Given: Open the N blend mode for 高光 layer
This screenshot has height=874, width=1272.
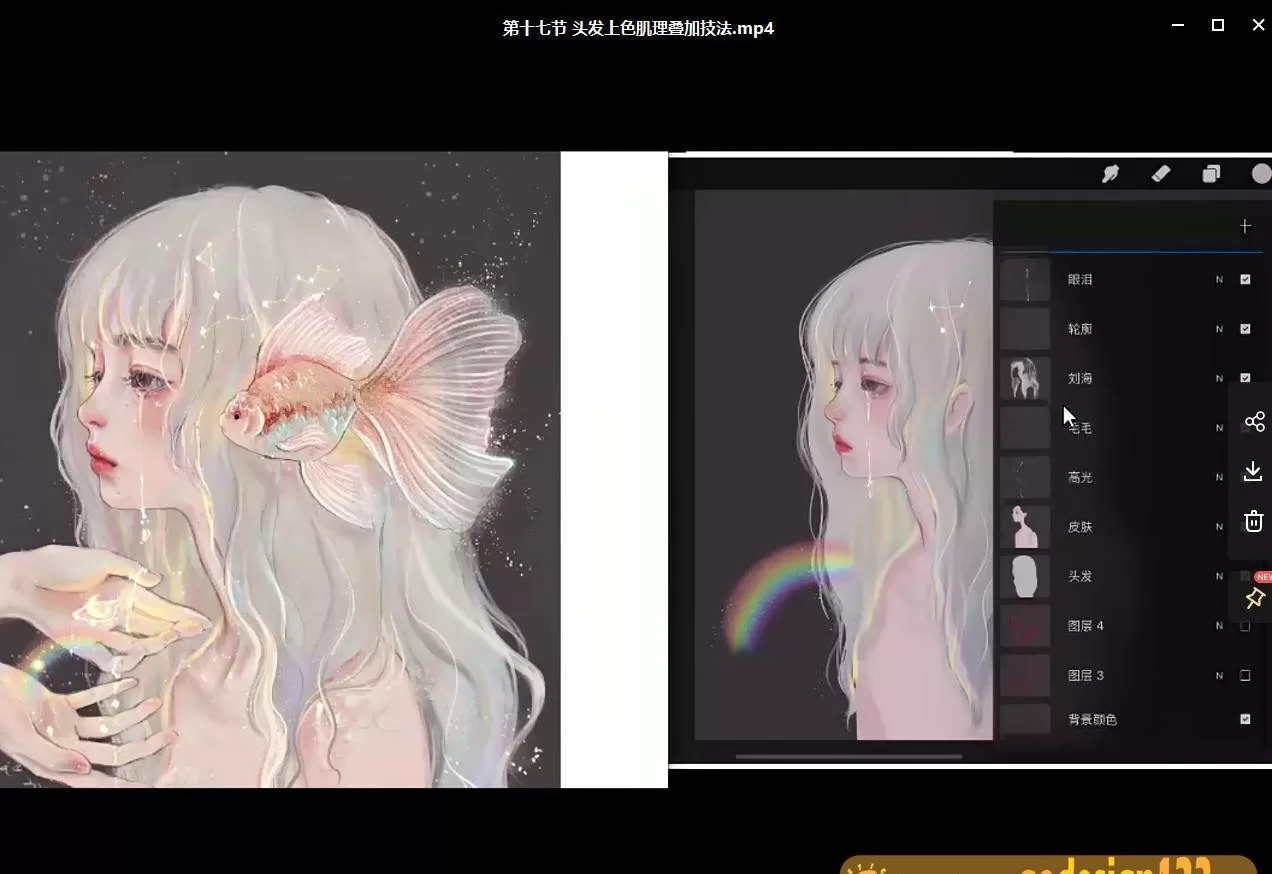Looking at the screenshot, I should 1218,477.
